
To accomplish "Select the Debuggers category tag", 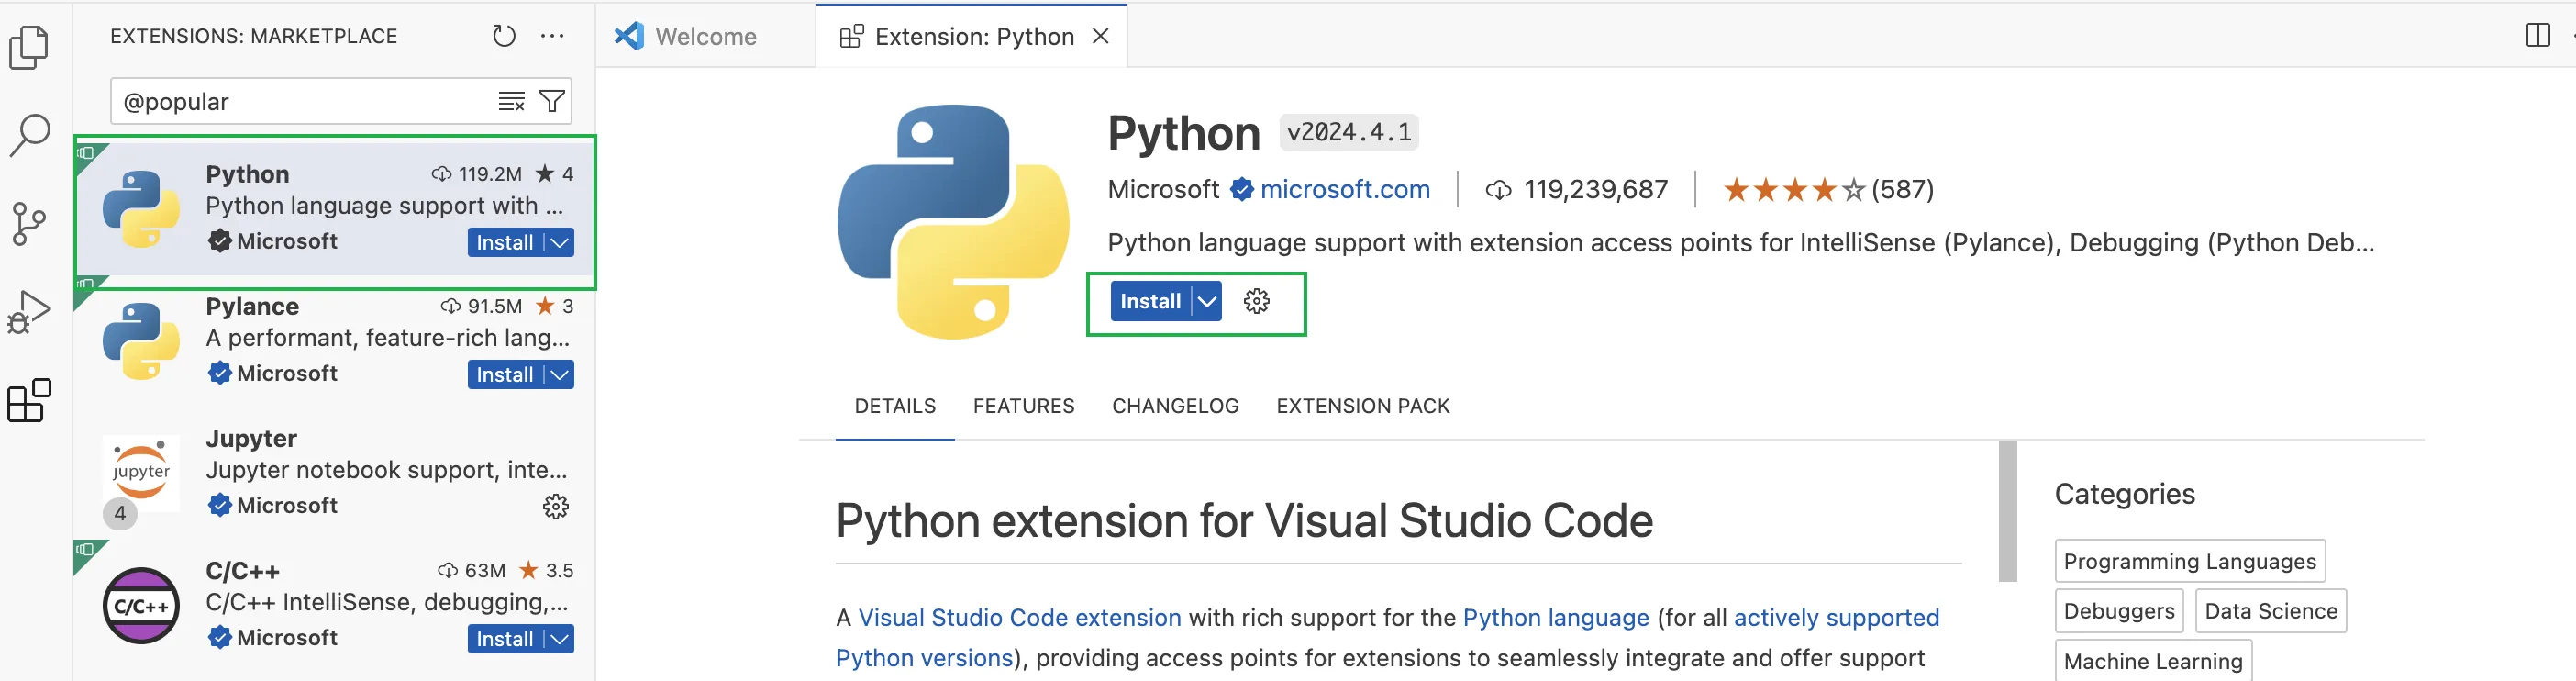I will point(2118,611).
